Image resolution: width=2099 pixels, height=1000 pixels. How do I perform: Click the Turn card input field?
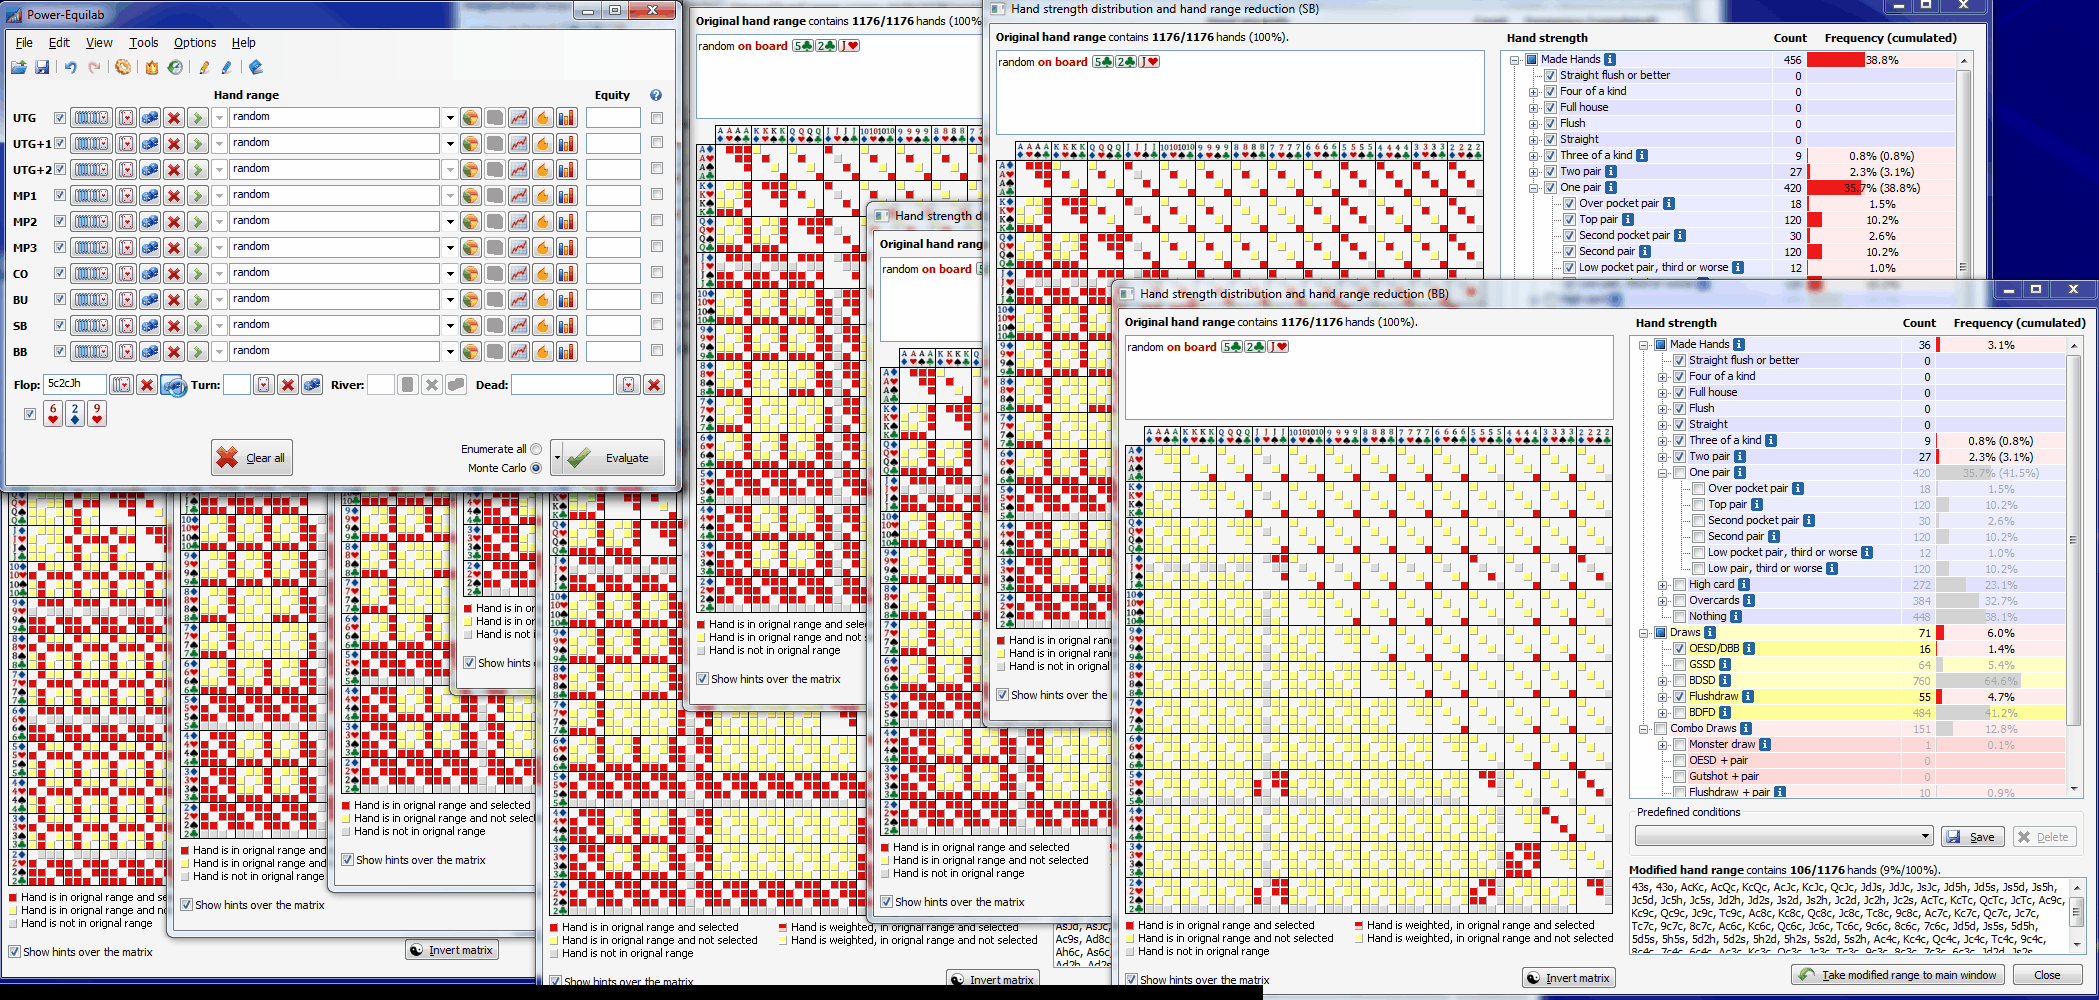point(237,384)
